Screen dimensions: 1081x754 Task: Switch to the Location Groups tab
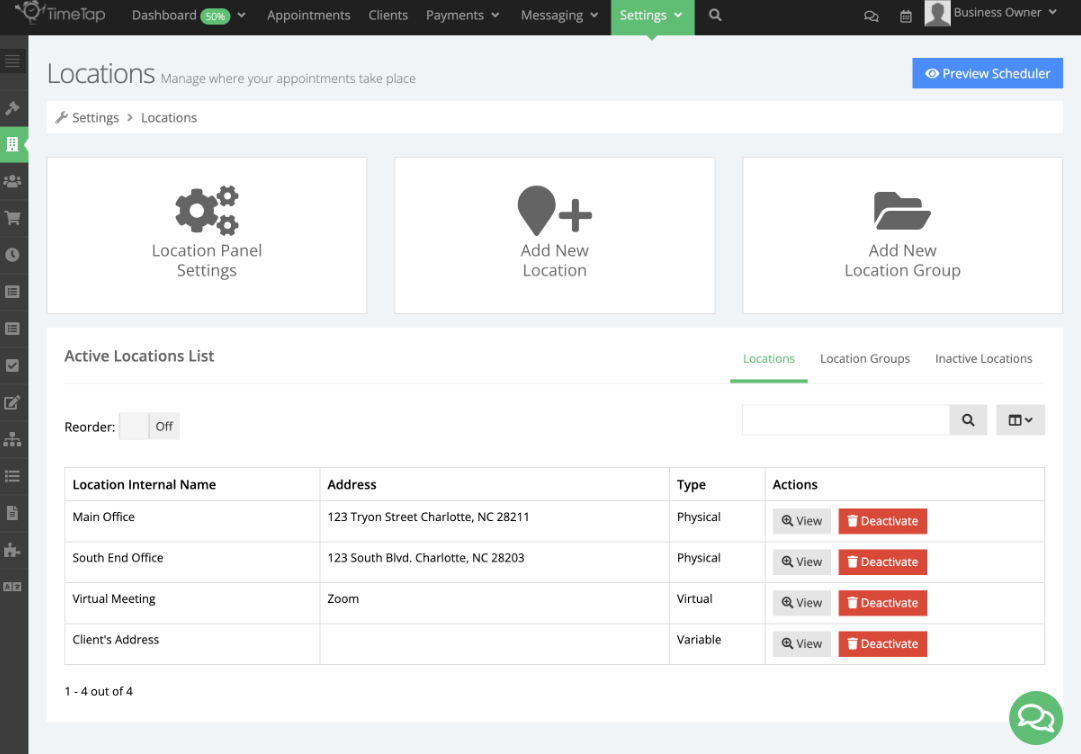click(864, 358)
